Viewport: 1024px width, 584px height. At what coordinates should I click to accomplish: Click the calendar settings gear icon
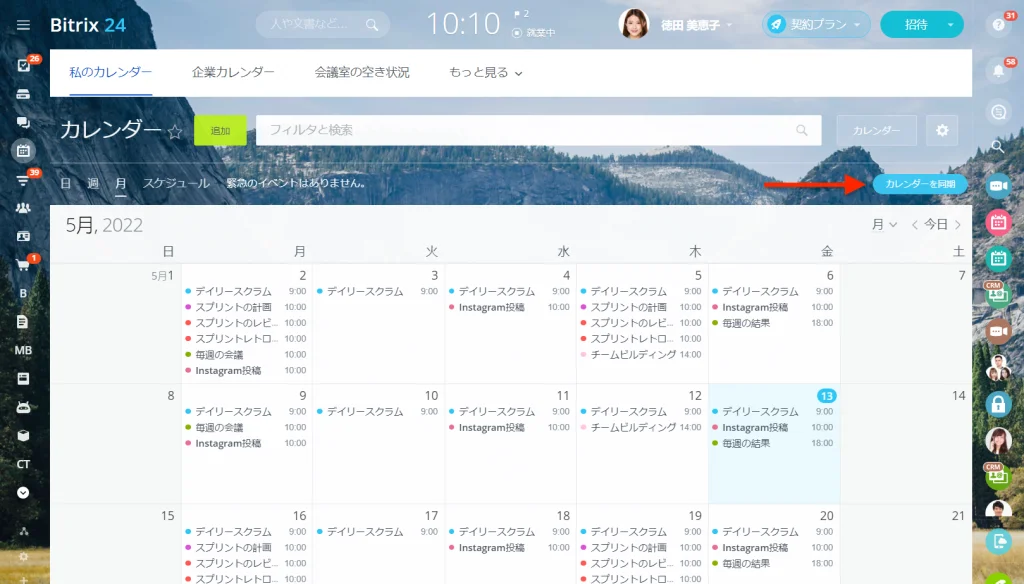point(942,131)
